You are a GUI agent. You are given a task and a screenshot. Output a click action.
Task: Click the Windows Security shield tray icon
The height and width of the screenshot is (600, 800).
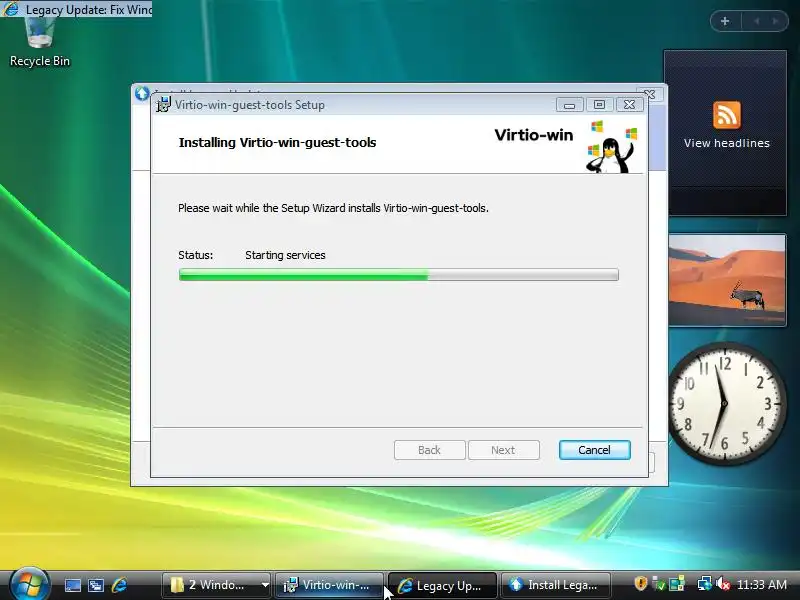click(641, 584)
